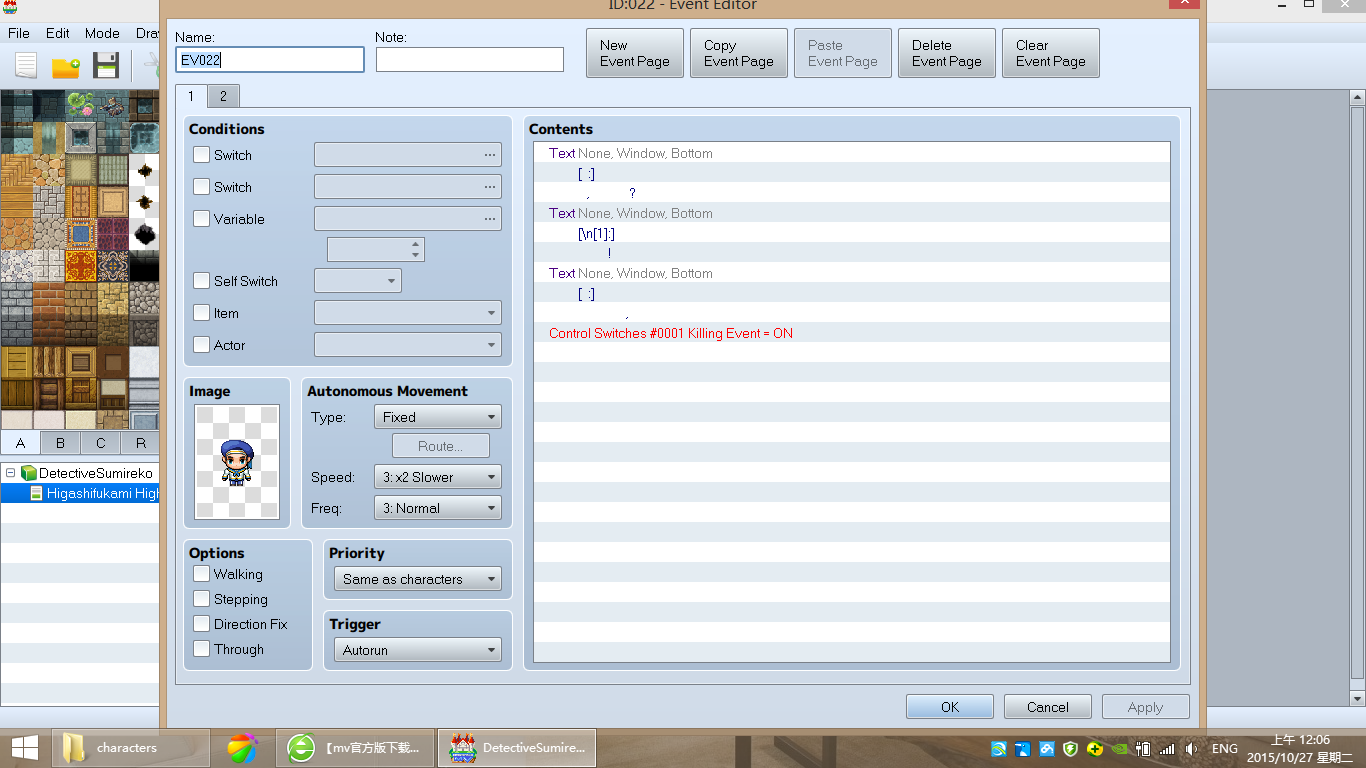Select tileset tab B
Viewport: 1366px width, 768px height.
point(60,443)
